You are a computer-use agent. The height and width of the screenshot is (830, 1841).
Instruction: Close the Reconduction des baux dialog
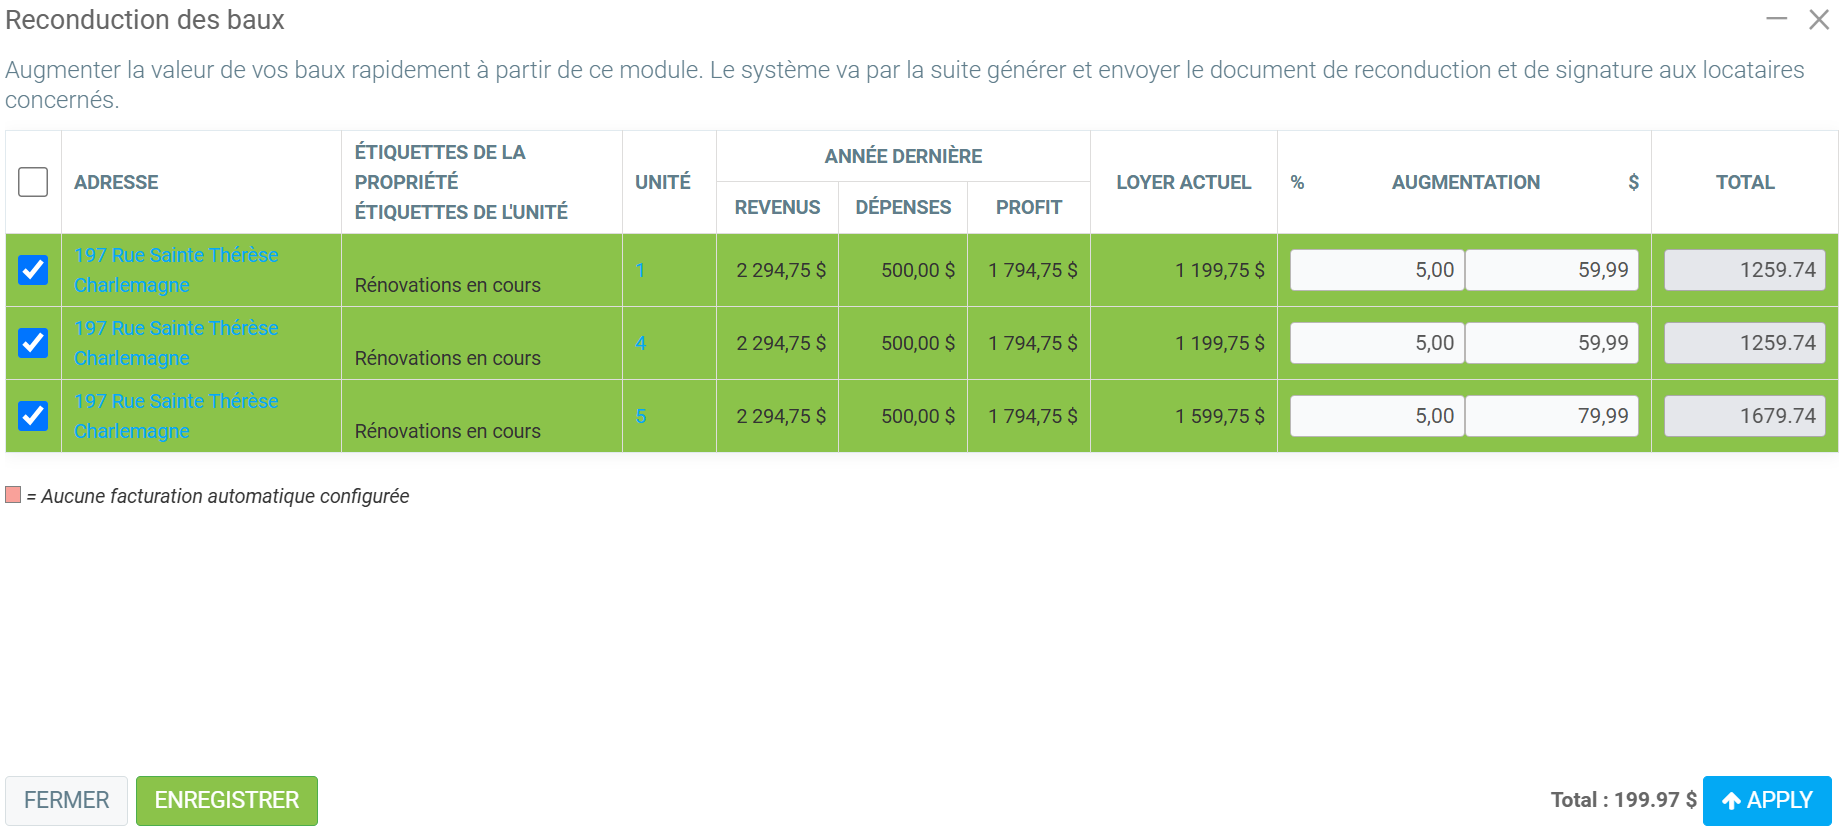[x=1818, y=19]
